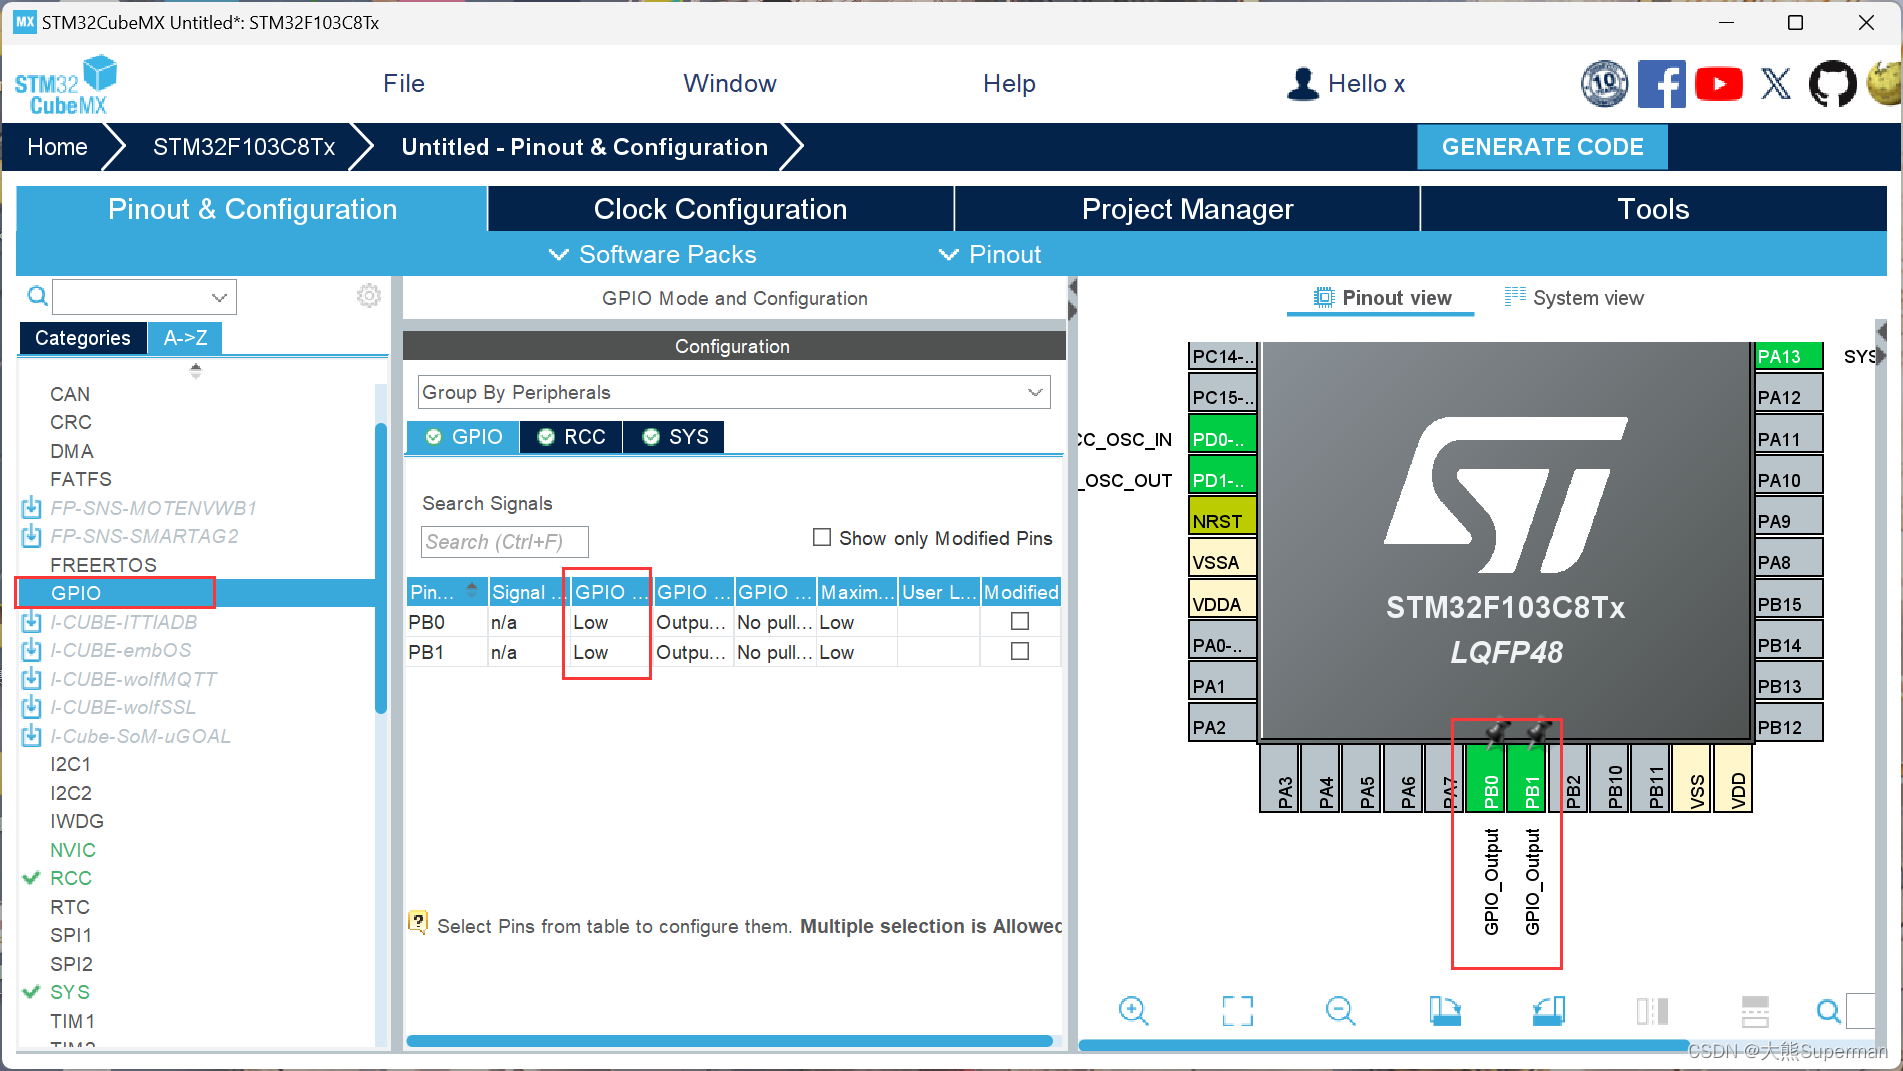The height and width of the screenshot is (1071, 1903).
Task: Rotate the chip view clockwise
Action: tap(1444, 1011)
